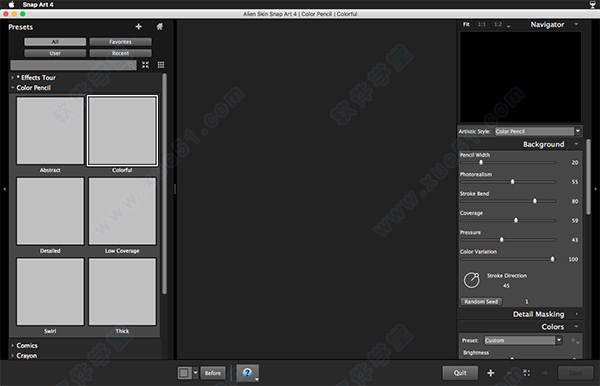Click the Colors preset options icon
The image size is (600, 386).
575,340
